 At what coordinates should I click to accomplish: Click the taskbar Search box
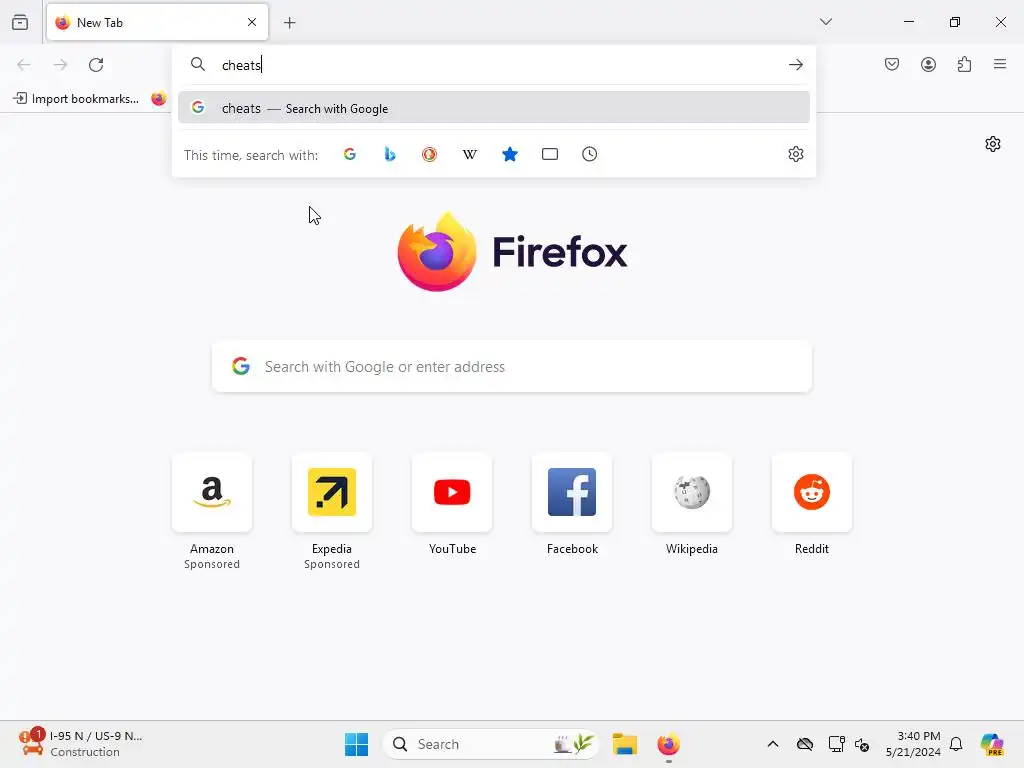[490, 744]
